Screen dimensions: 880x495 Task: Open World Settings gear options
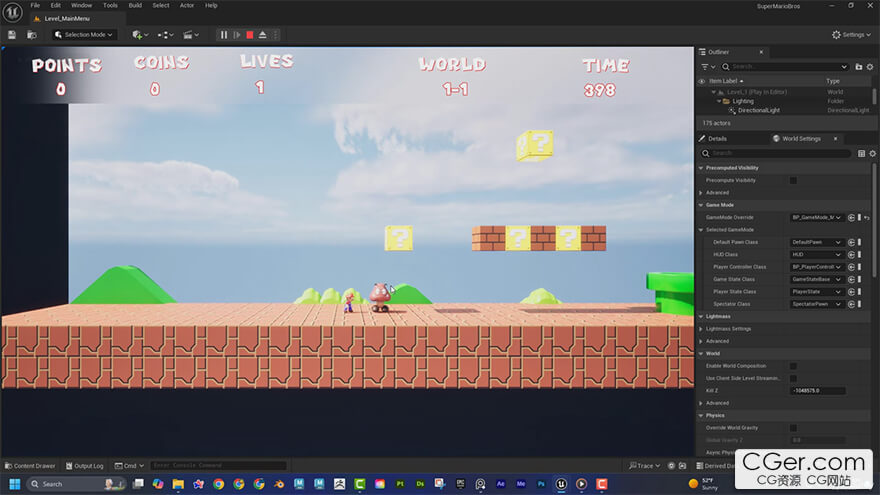(873, 153)
